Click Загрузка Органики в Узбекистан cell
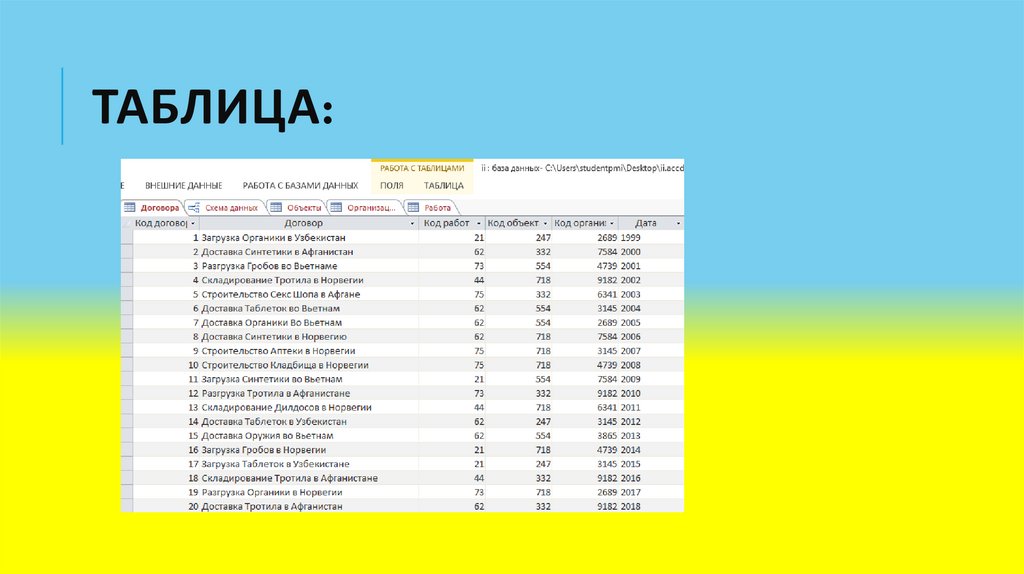Image resolution: width=1024 pixels, height=574 pixels. tap(273, 239)
